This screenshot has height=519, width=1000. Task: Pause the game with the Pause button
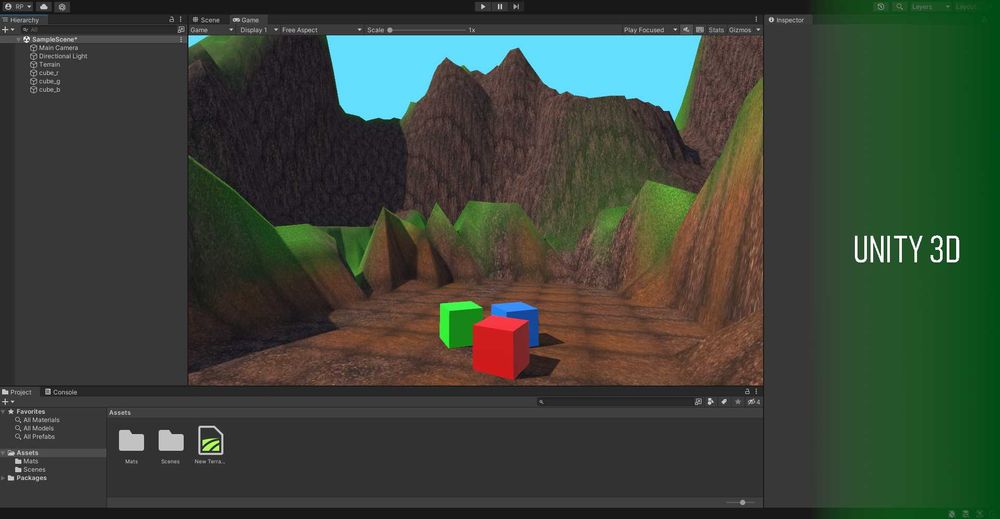[x=500, y=6]
